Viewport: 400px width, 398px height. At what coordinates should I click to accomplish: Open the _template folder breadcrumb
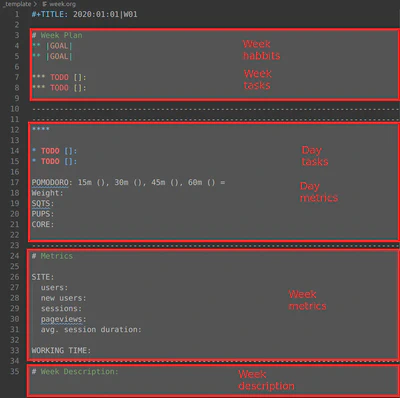pos(17,4)
